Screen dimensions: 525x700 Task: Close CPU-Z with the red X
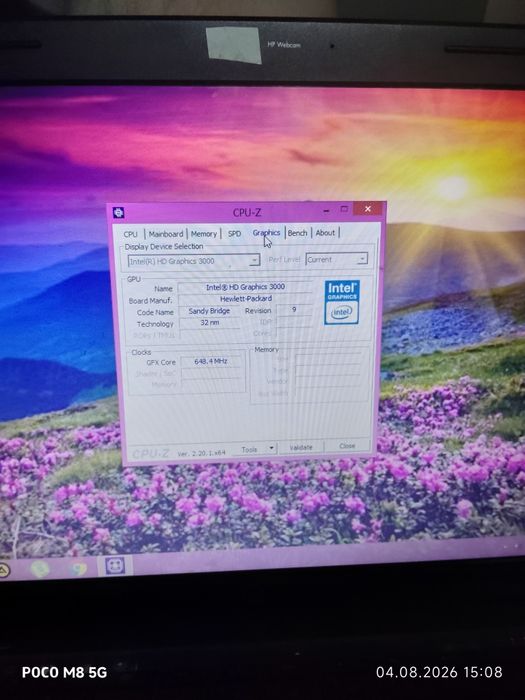367,208
